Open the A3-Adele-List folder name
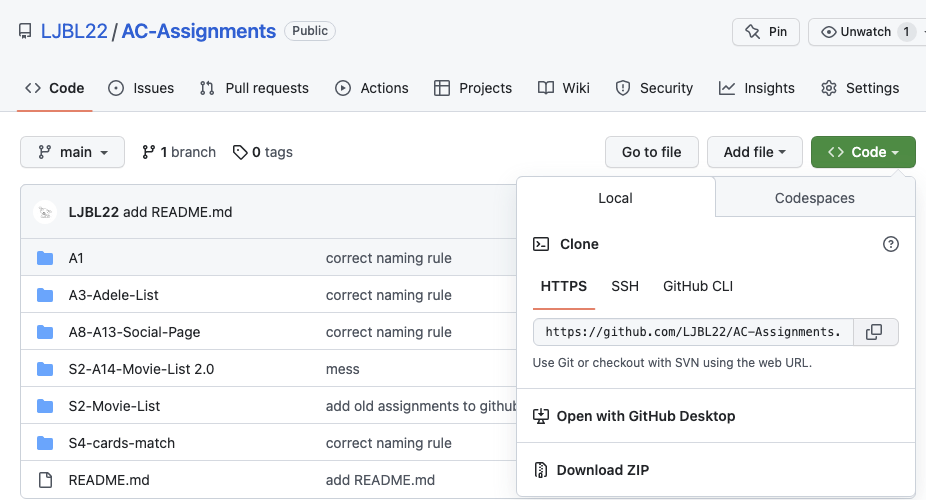 point(113,295)
